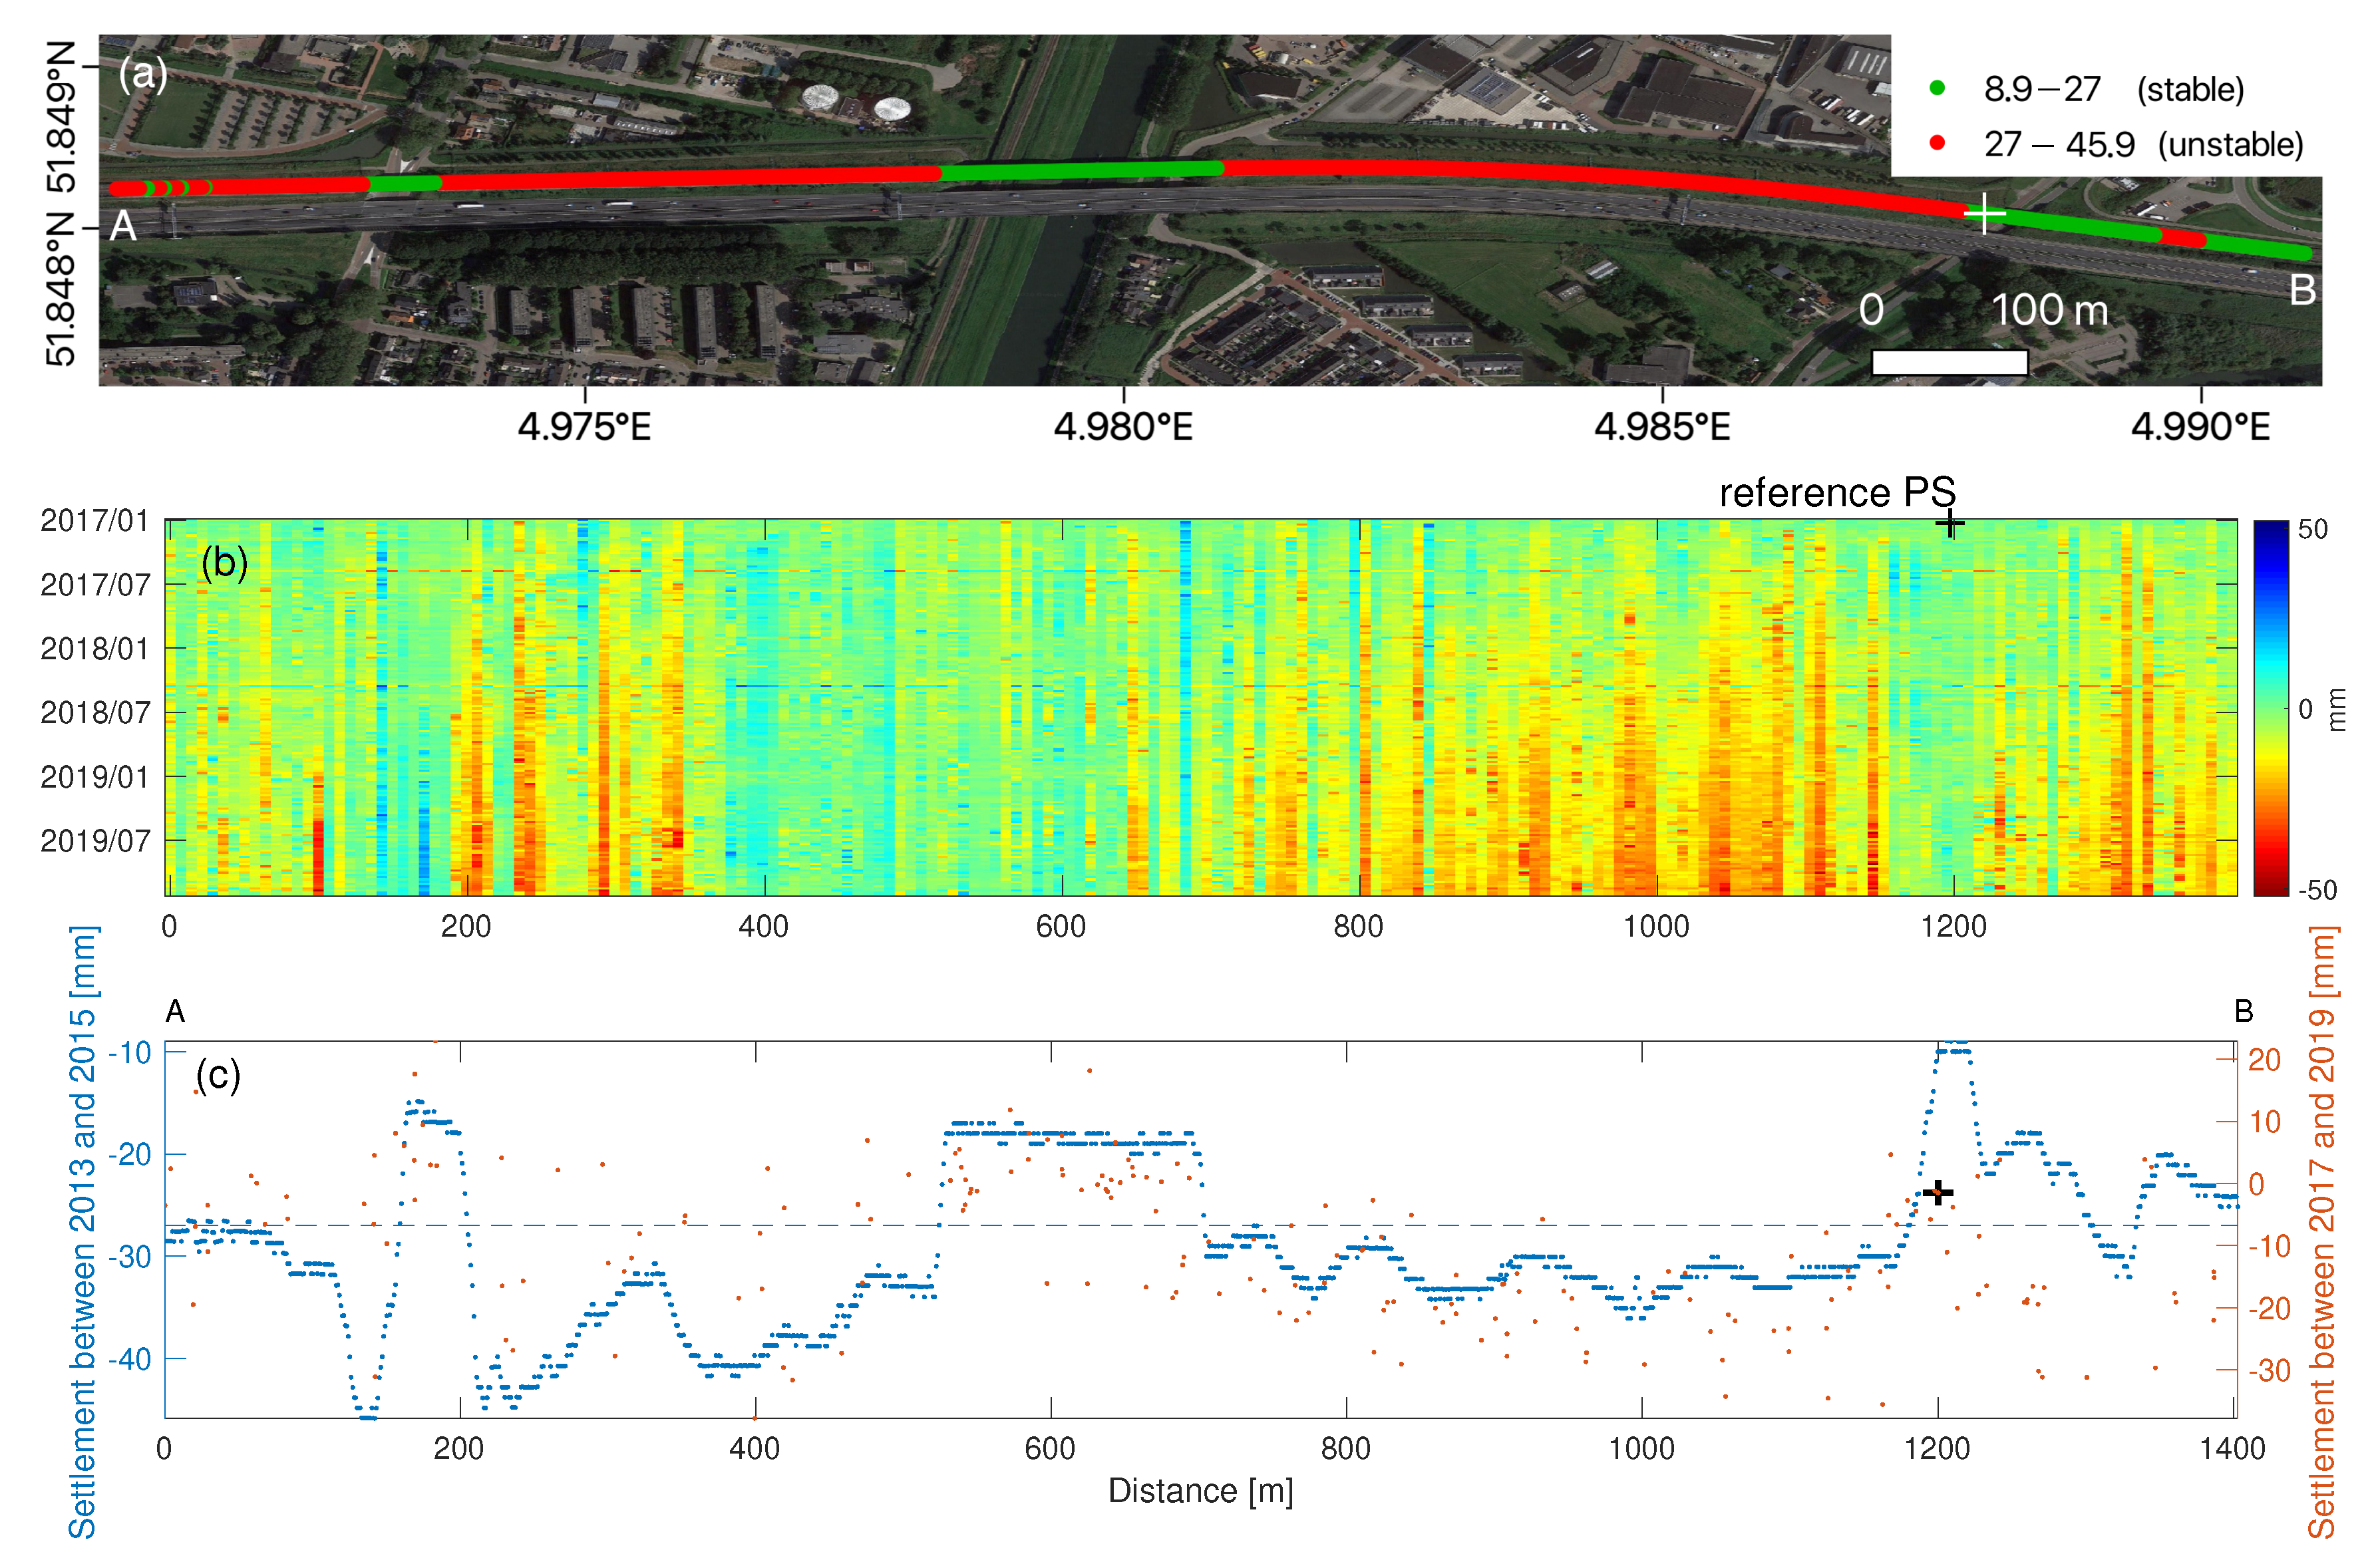The height and width of the screenshot is (1568, 2374).
Task: Click the '(c)' plot panel label
Action: pos(218,1076)
